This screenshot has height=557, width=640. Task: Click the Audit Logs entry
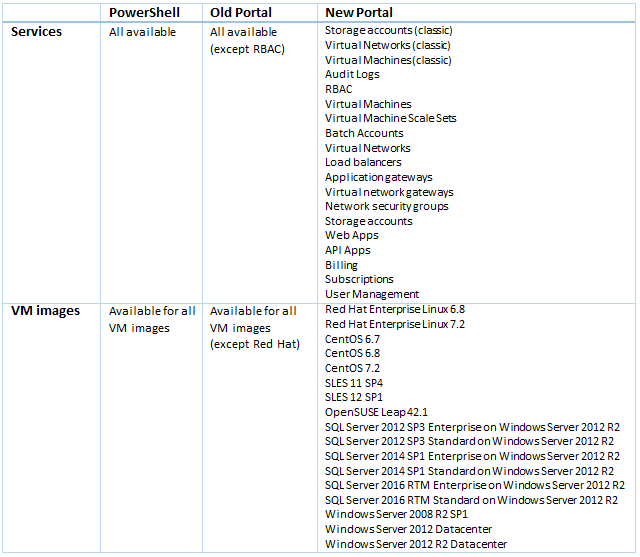click(352, 75)
